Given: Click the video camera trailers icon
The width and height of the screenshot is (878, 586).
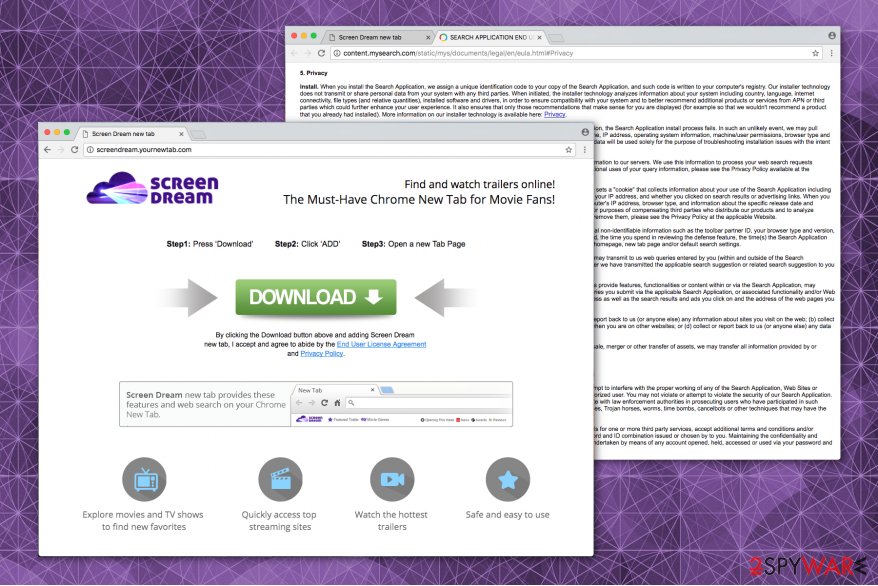Looking at the screenshot, I should [x=392, y=479].
